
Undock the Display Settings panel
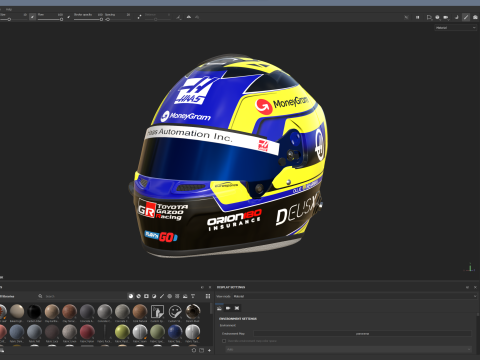(x=467, y=287)
